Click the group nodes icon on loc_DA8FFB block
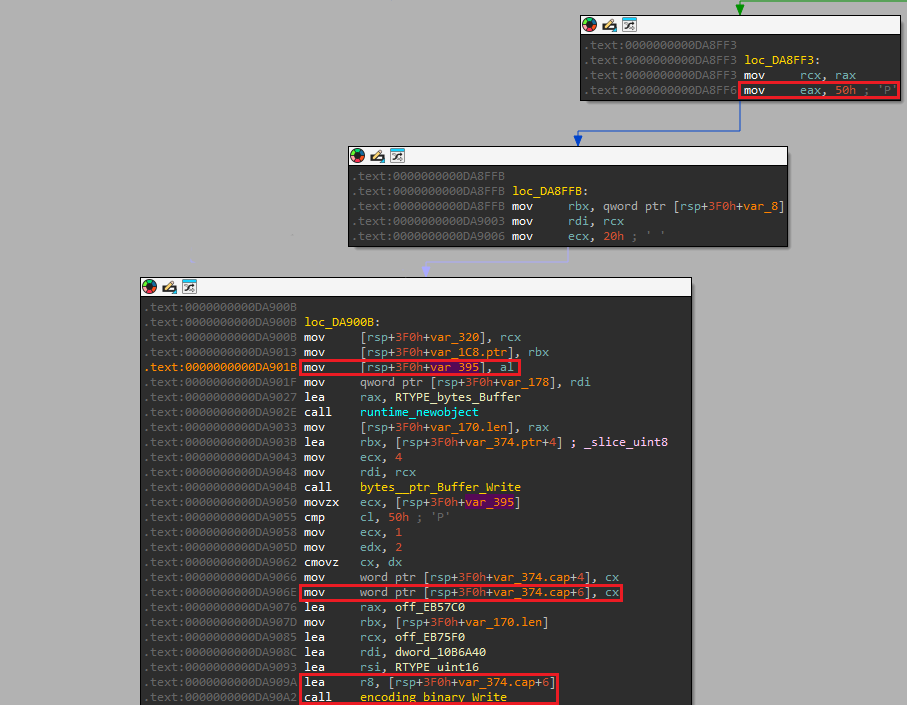Image resolution: width=907 pixels, height=705 pixels. (x=397, y=156)
